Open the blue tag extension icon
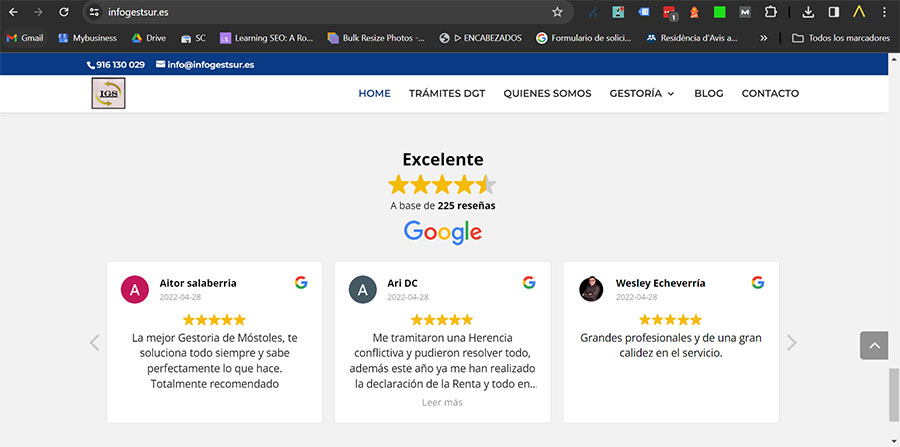The image size is (900, 447). (643, 12)
